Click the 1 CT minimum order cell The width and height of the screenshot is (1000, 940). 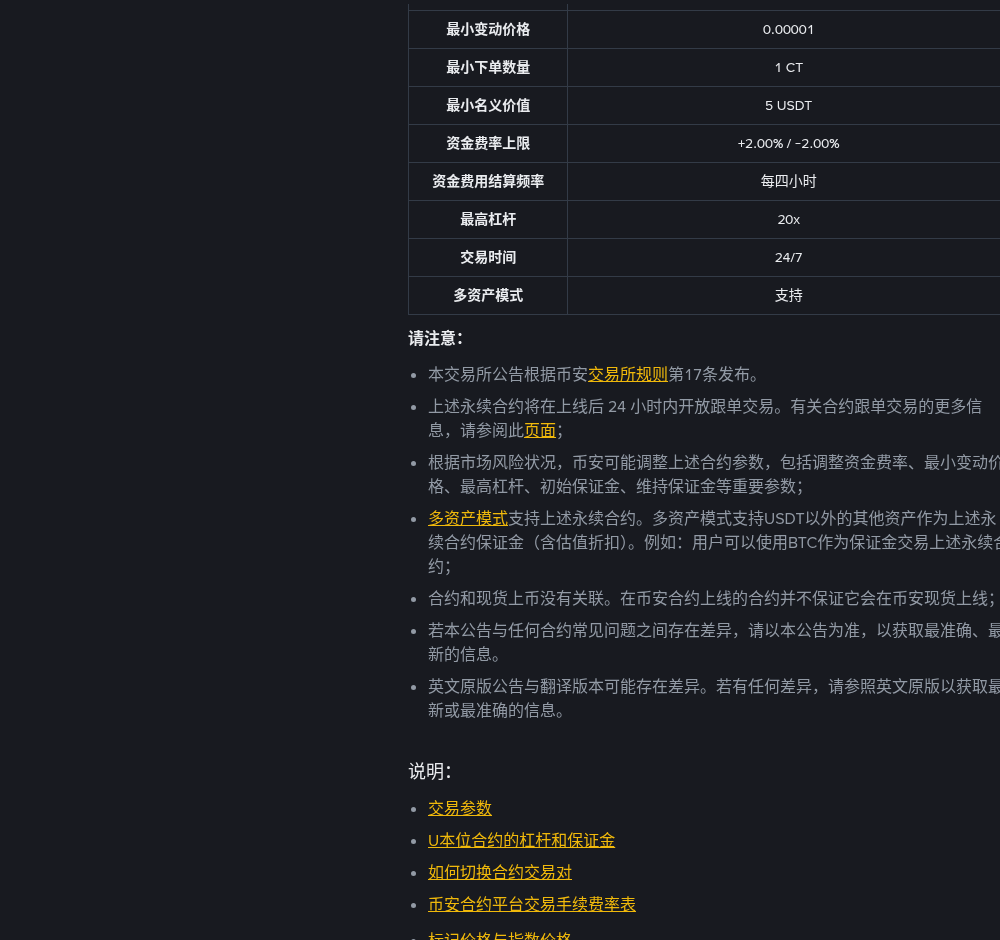[788, 68]
